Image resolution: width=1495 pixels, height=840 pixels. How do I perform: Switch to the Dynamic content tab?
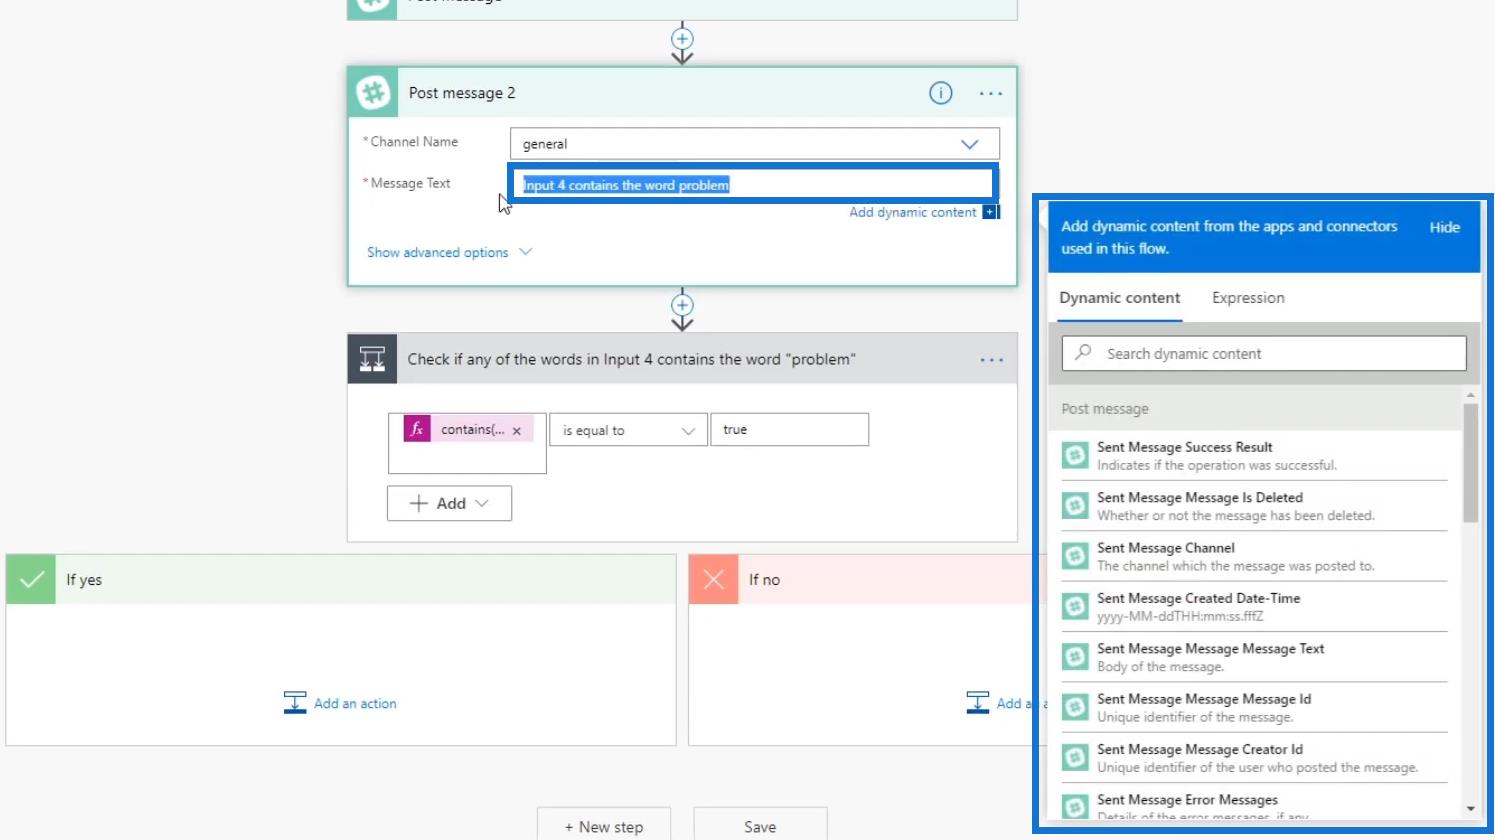[x=1120, y=298]
